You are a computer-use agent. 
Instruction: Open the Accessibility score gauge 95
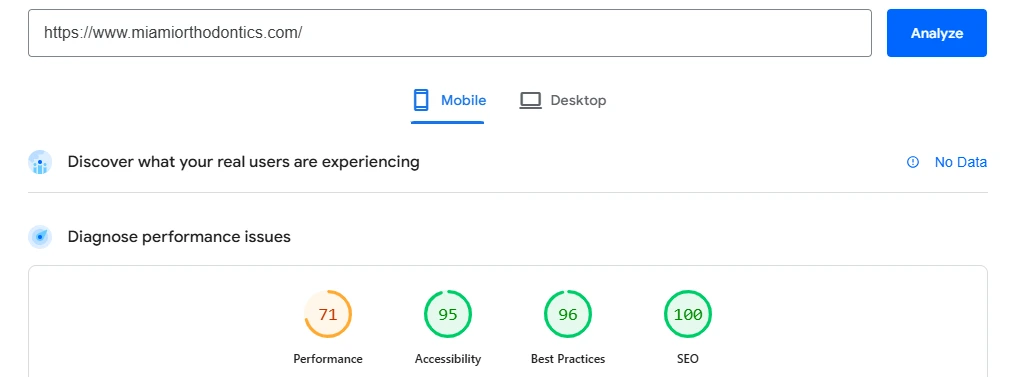point(448,314)
